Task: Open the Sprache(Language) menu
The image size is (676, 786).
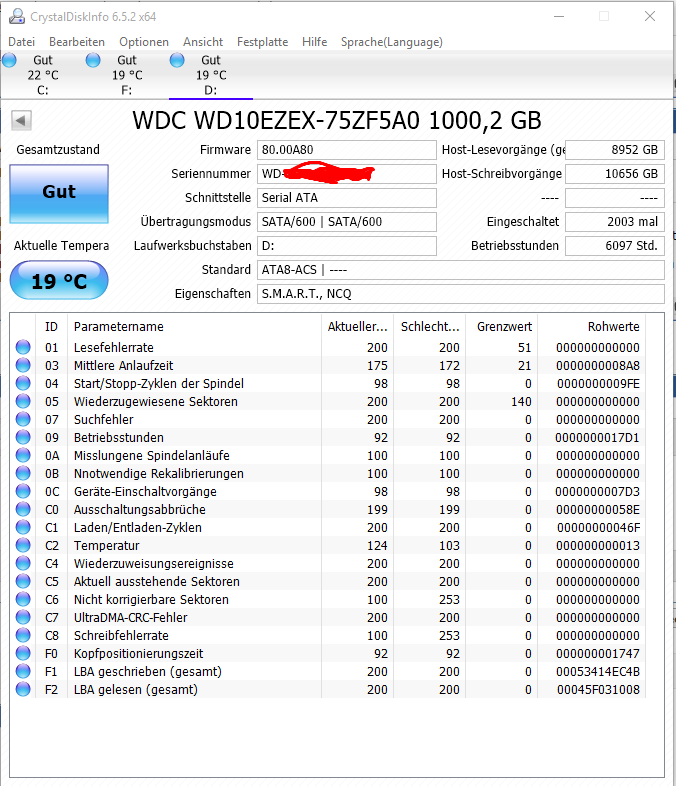Action: [392, 42]
